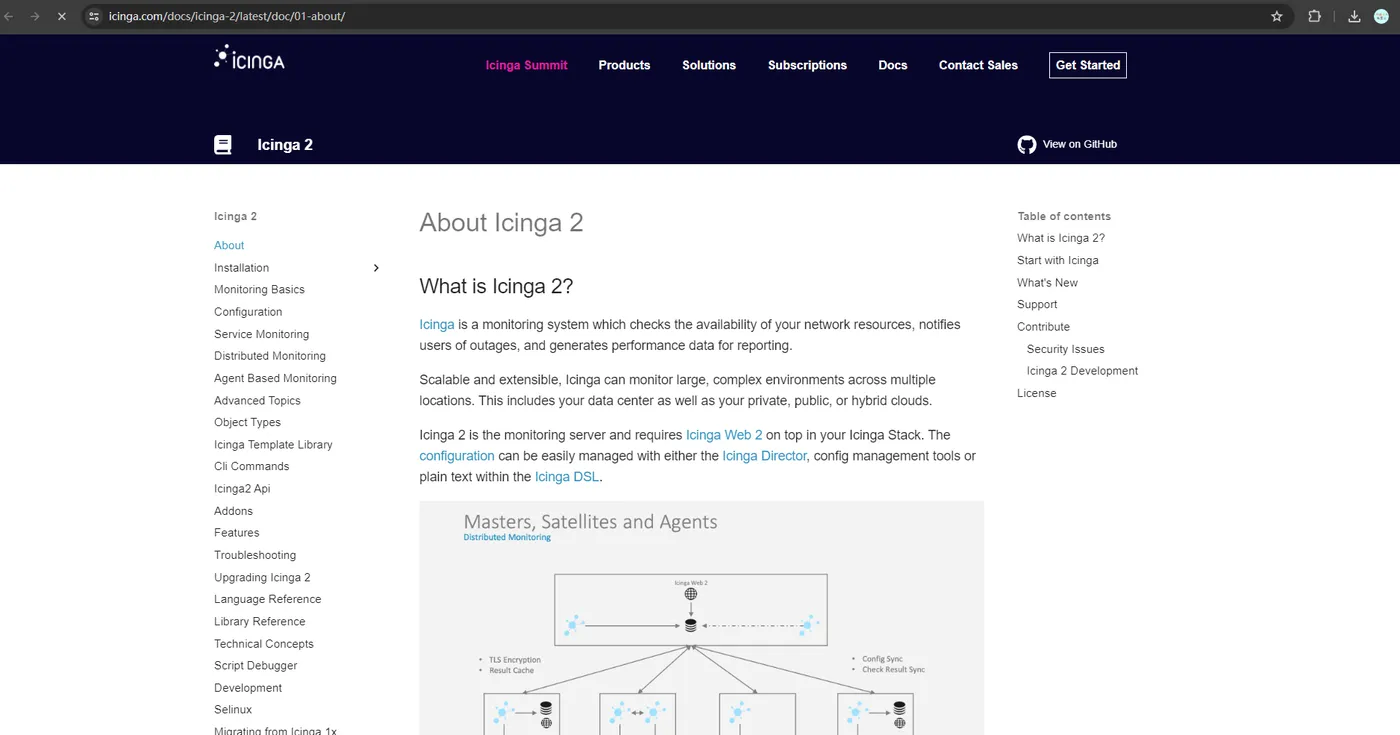Open Object Types in the sidebar

click(247, 422)
